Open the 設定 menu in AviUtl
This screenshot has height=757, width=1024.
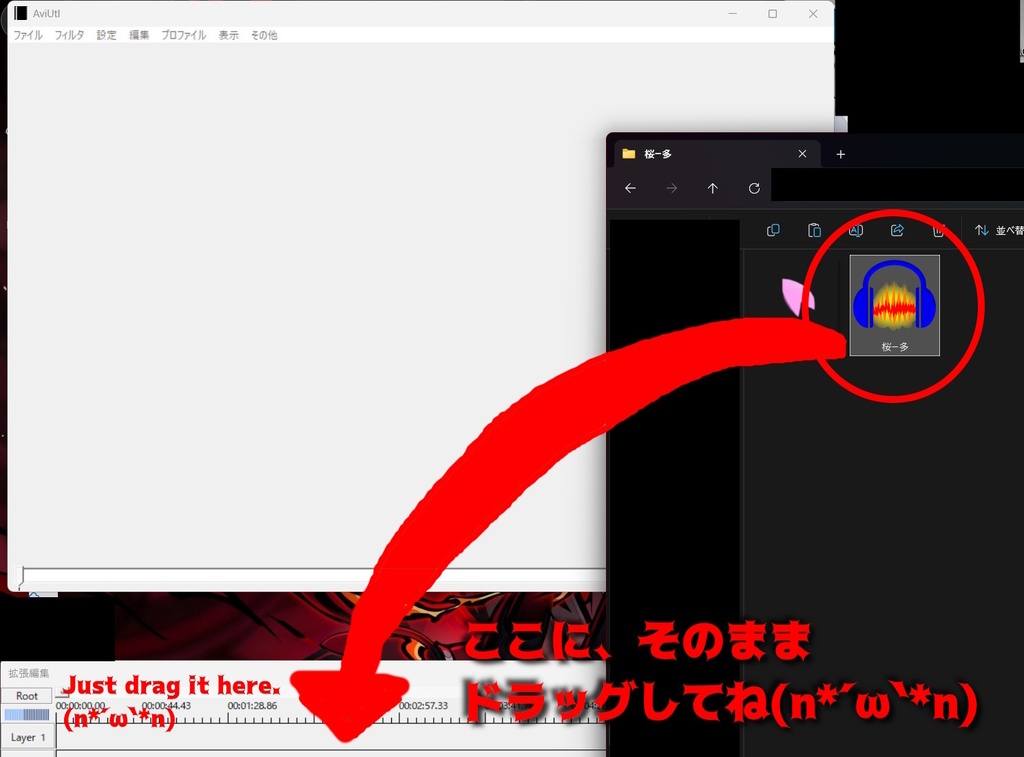[106, 35]
